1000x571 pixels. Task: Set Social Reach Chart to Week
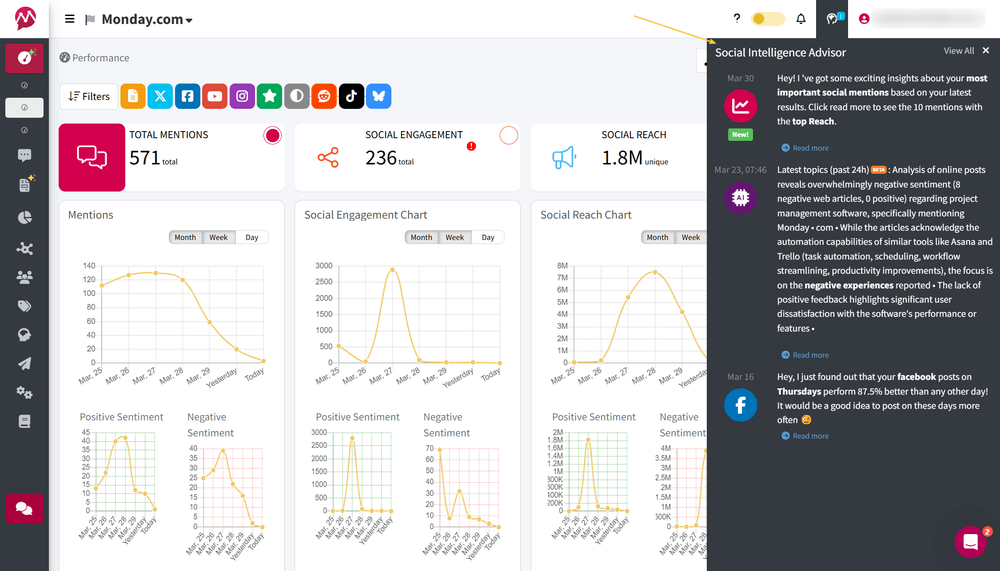tap(691, 237)
